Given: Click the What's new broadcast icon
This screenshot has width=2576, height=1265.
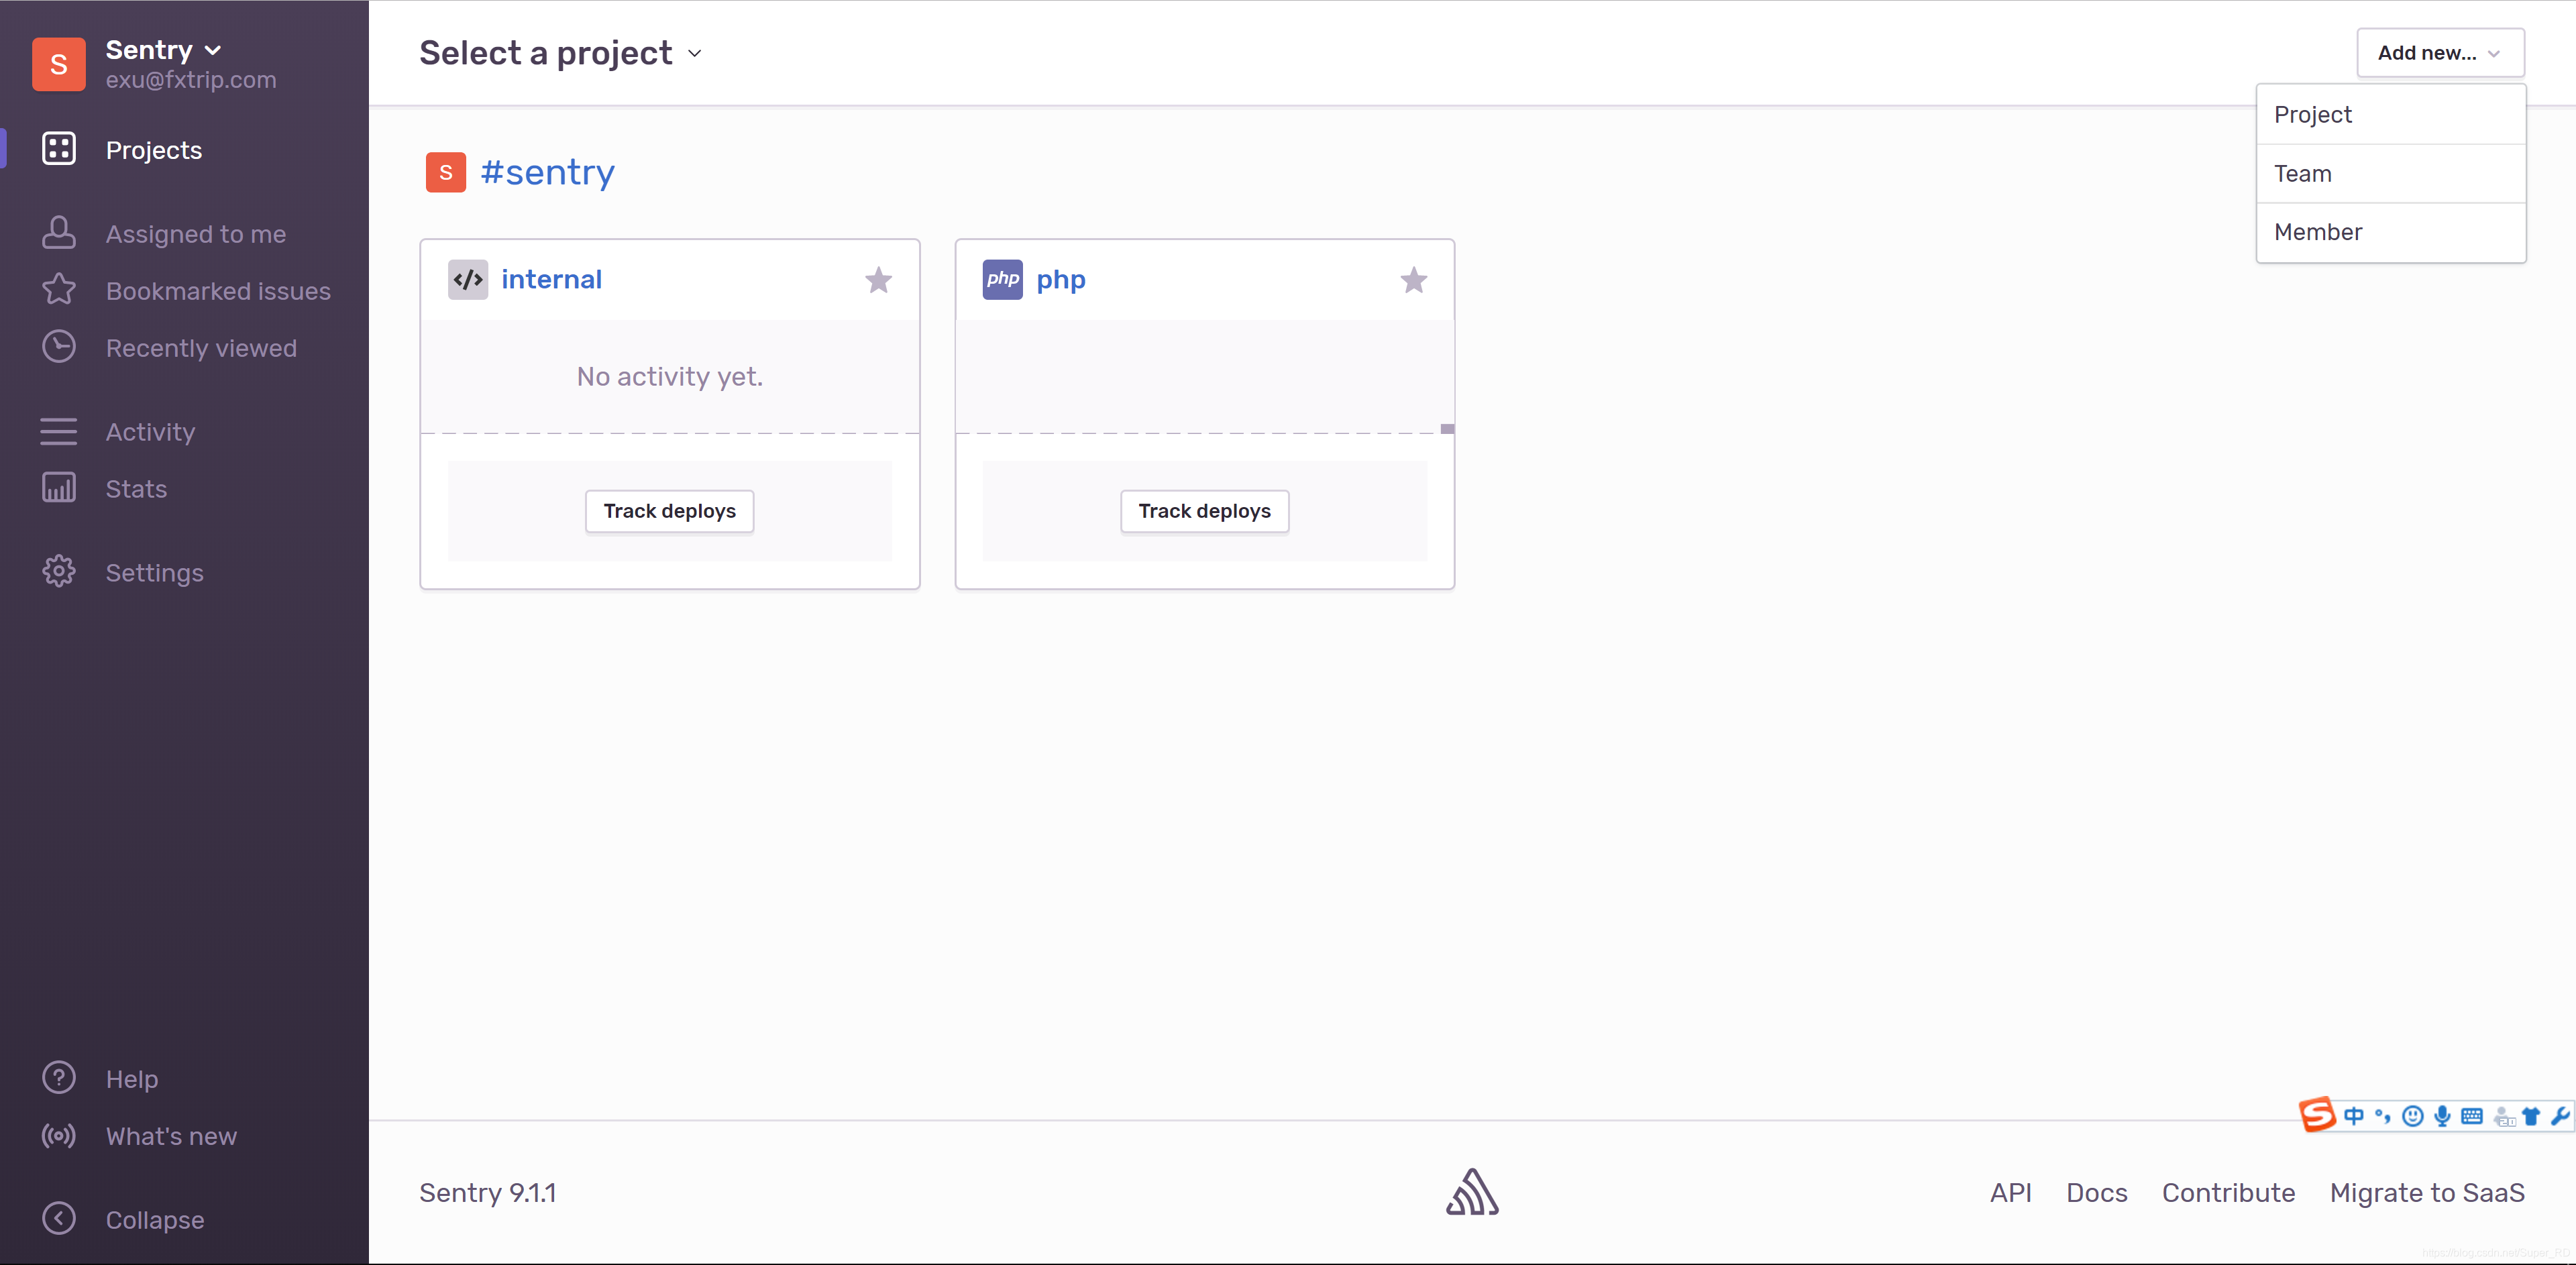Looking at the screenshot, I should [59, 1135].
